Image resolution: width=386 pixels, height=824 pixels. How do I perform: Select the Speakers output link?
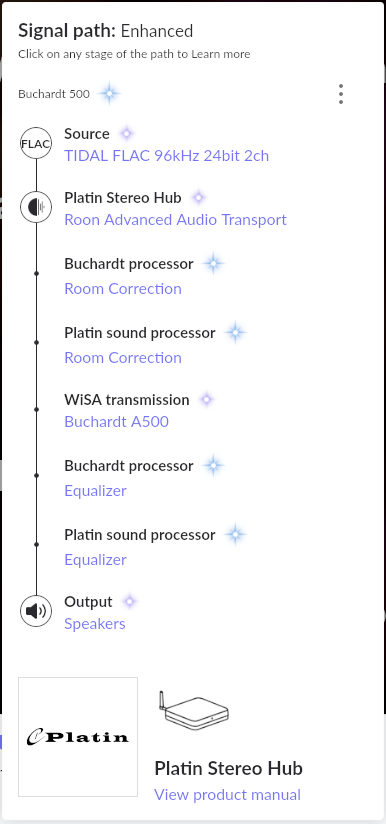[95, 624]
